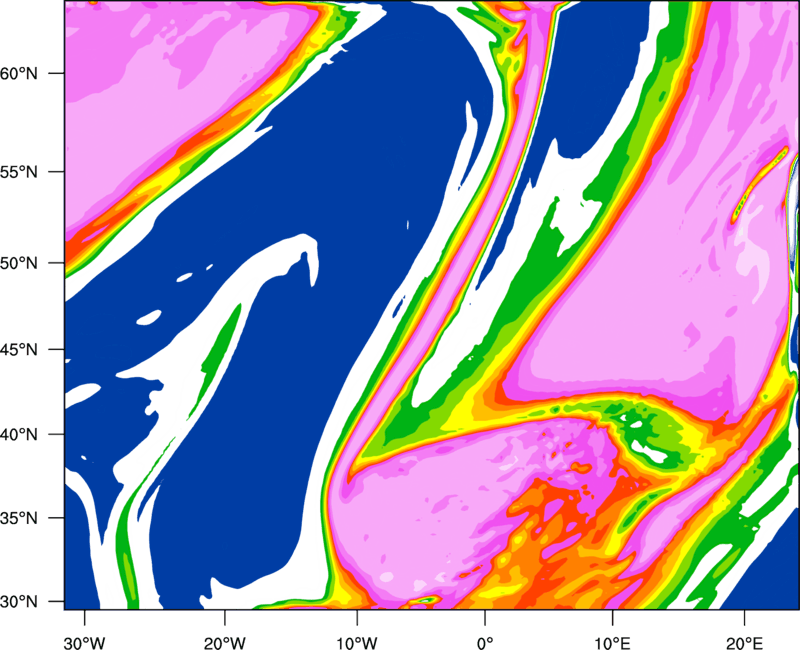The width and height of the screenshot is (800, 650).
Task: Click the 45°N latitude label
Action: click(x=19, y=349)
